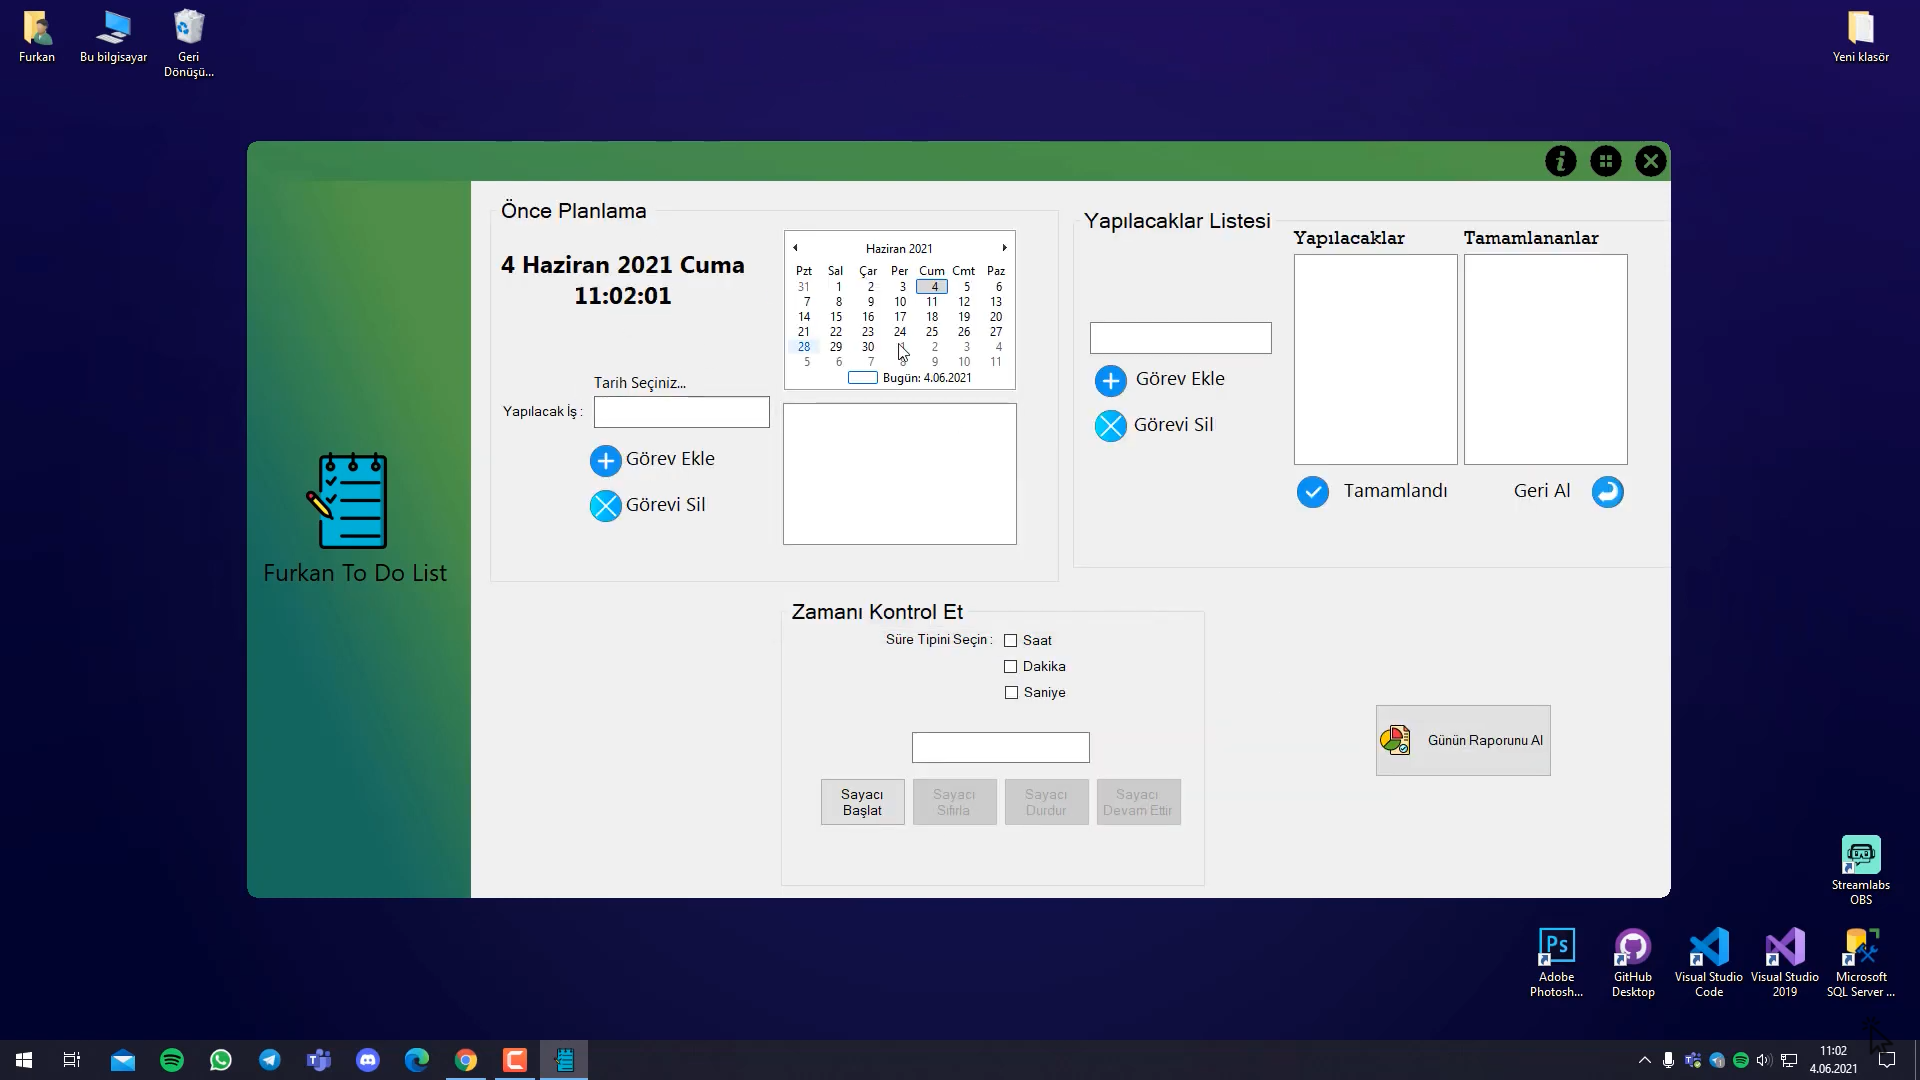Enable the Saat checkbox
The image size is (1920, 1080).
[x=1010, y=641]
